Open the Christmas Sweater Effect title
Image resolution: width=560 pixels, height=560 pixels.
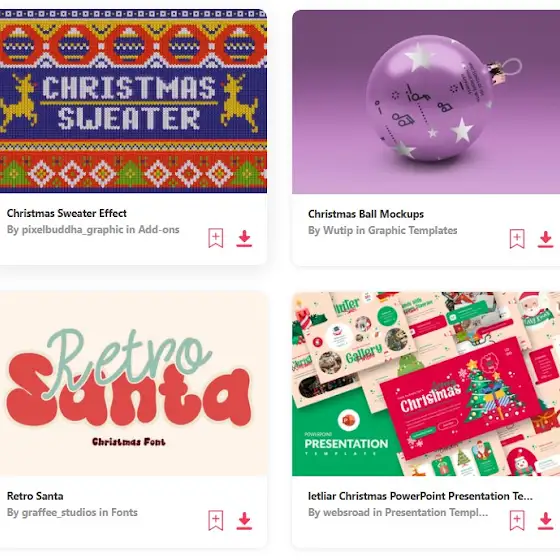point(67,213)
